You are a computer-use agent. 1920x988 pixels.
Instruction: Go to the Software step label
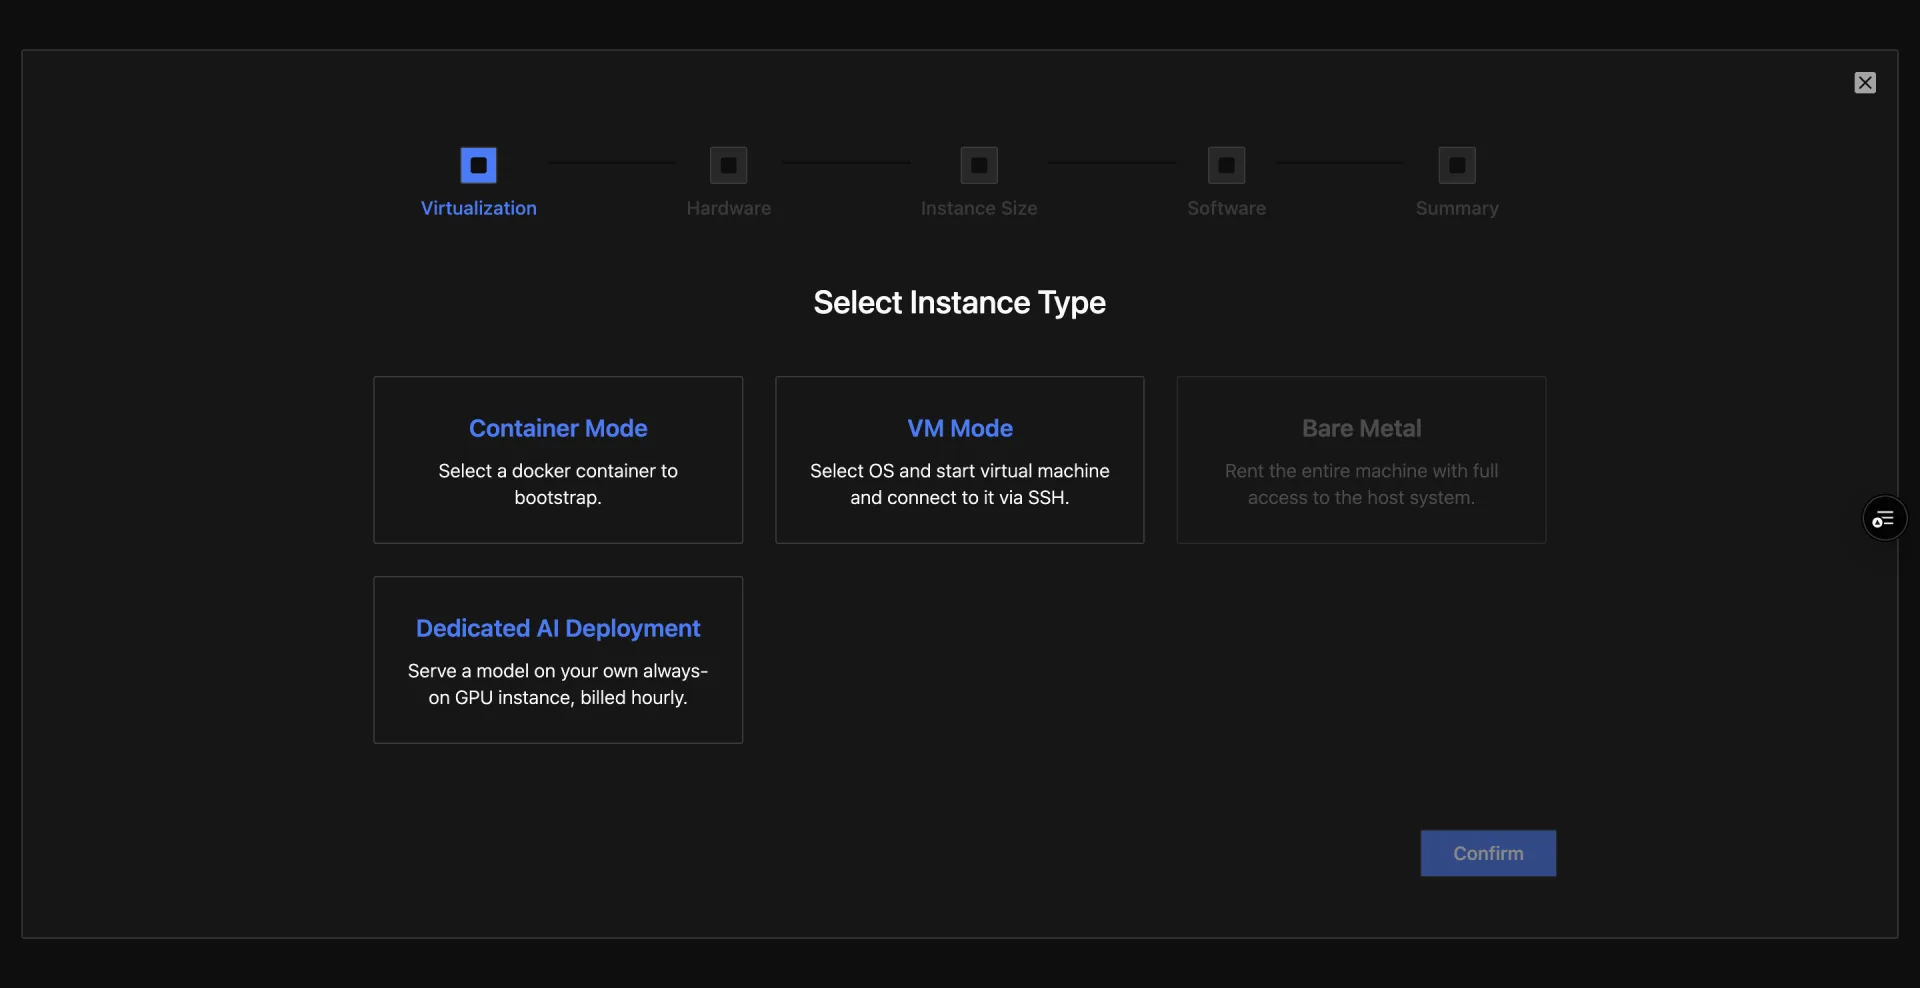tap(1227, 208)
